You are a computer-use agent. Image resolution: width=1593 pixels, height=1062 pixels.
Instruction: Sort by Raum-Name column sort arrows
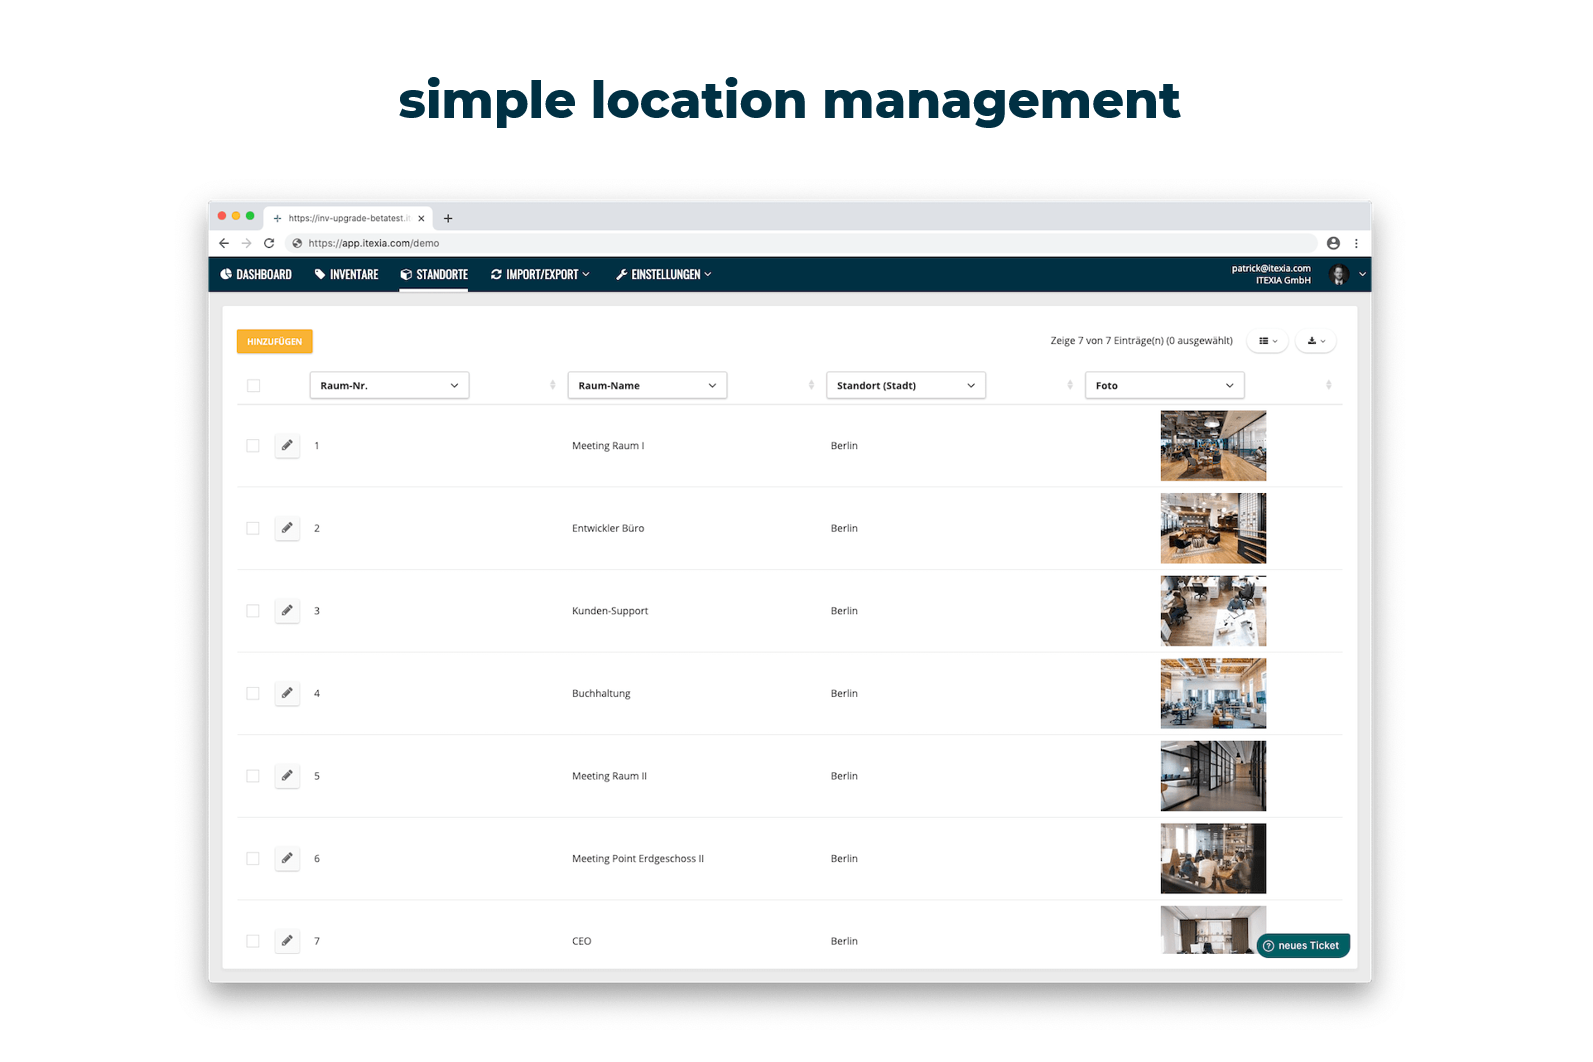click(x=811, y=385)
